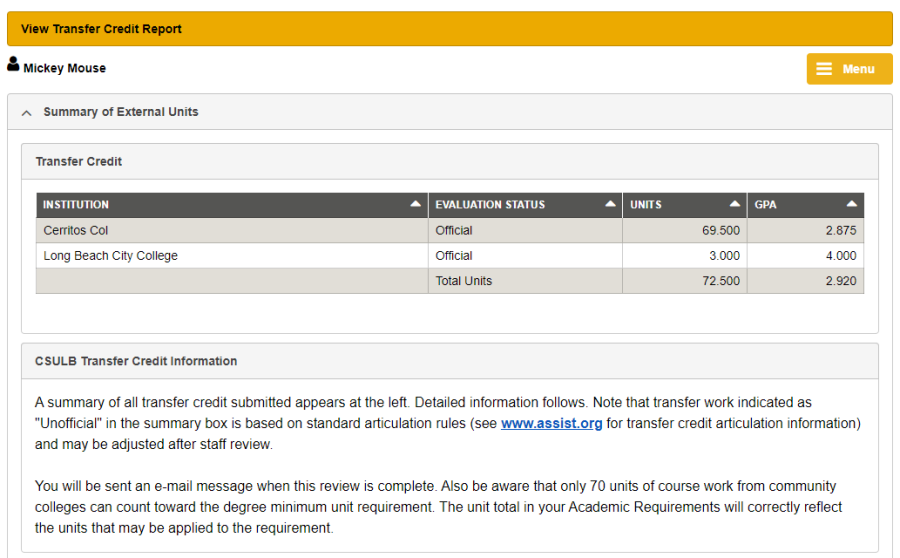The image size is (900, 558).
Task: Open the Menu button
Action: click(849, 69)
